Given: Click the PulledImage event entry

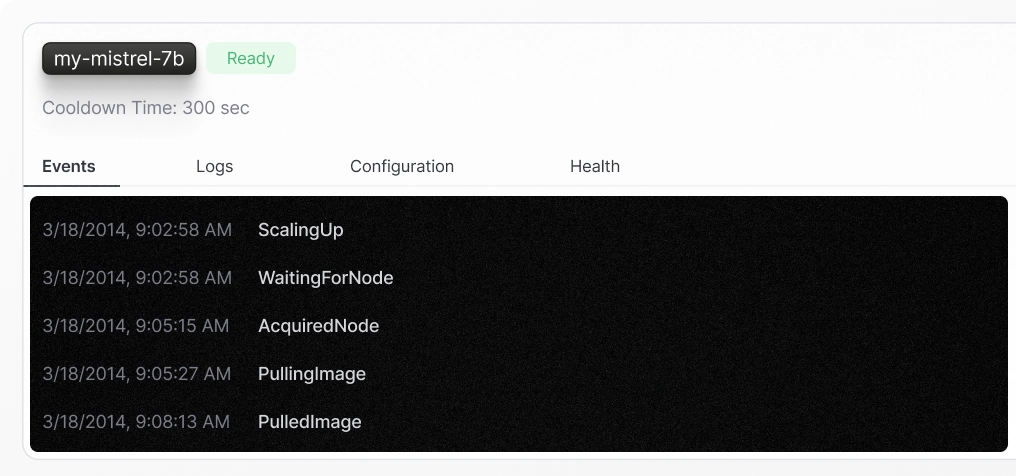Looking at the screenshot, I should click(310, 422).
